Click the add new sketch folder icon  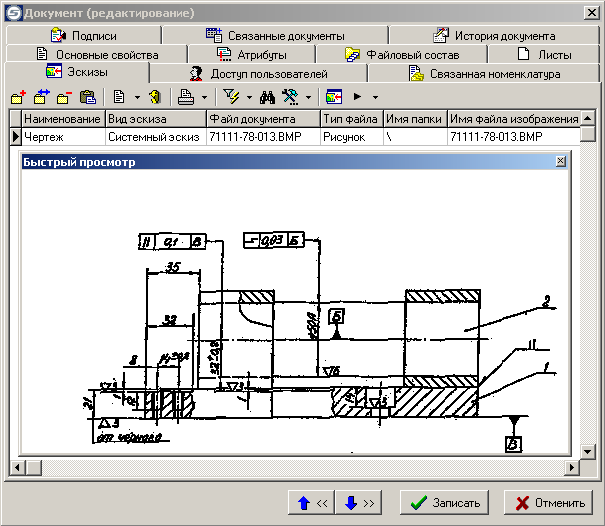pos(18,97)
